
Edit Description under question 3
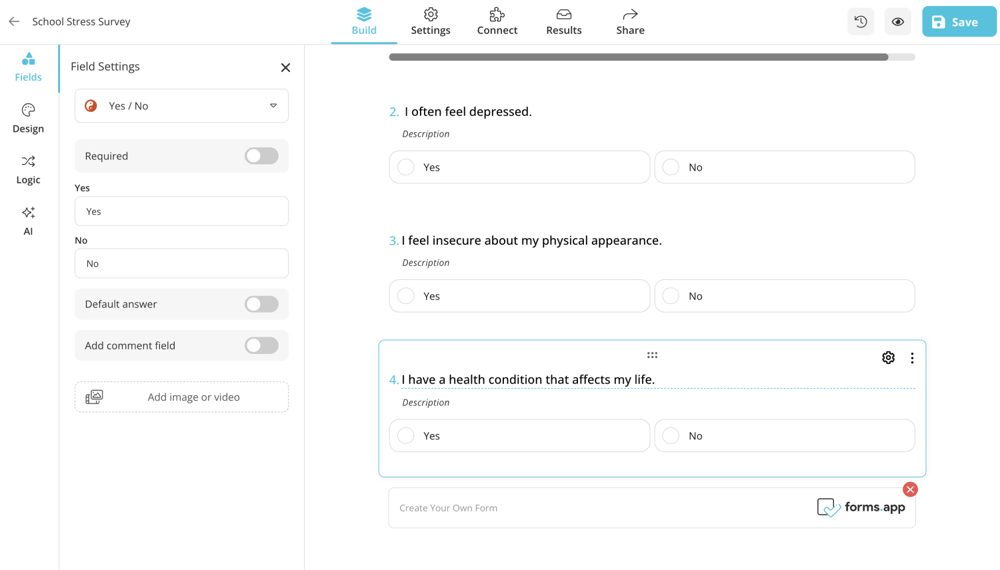425,263
